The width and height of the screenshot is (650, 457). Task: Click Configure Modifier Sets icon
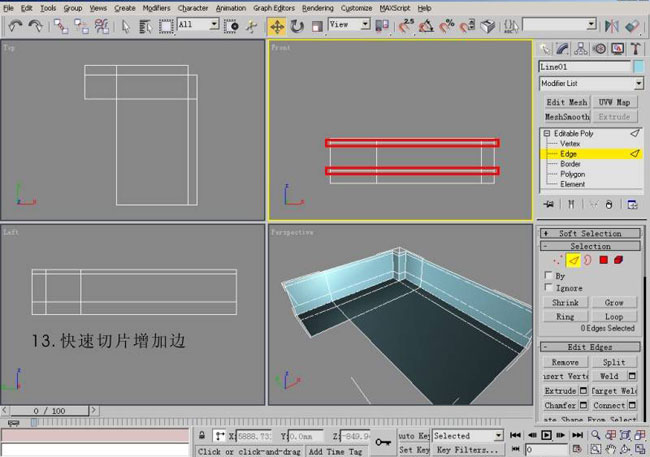(632, 204)
